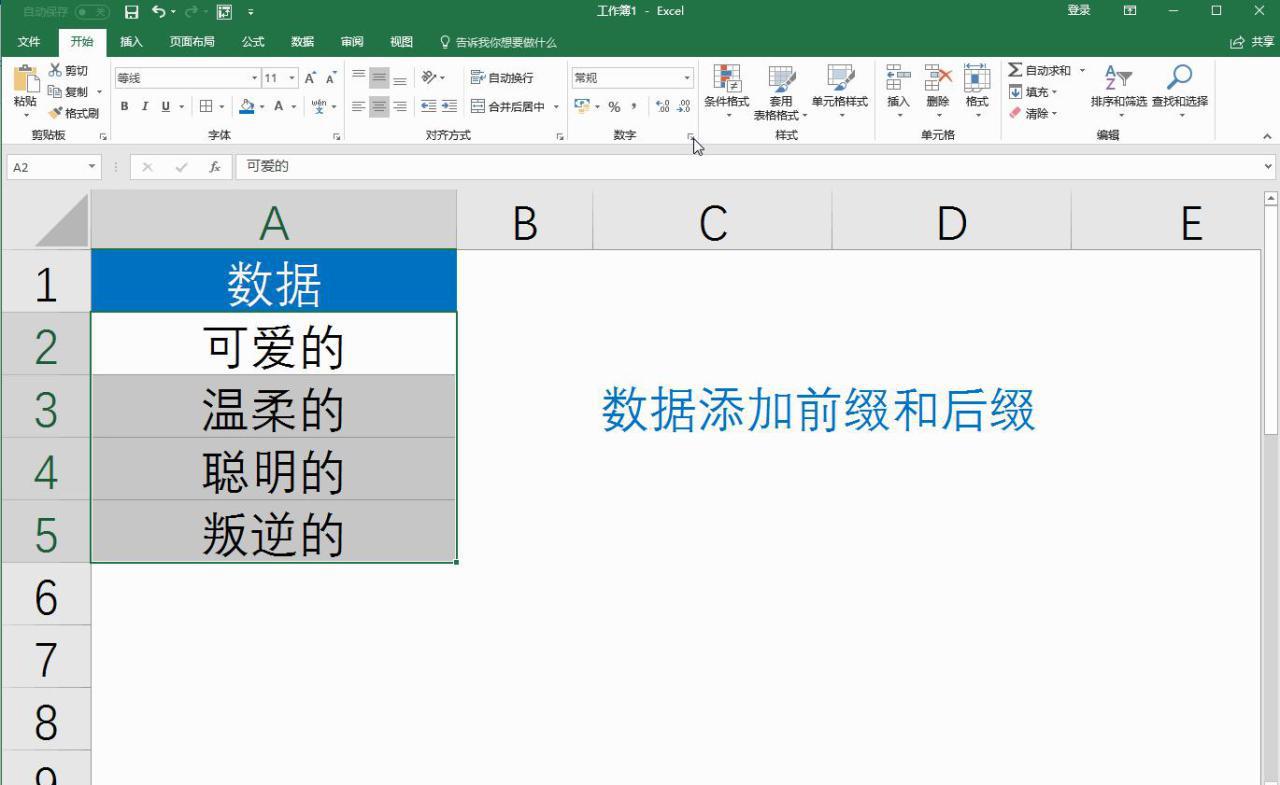
Task: Apply percent style (%) format
Action: [614, 106]
